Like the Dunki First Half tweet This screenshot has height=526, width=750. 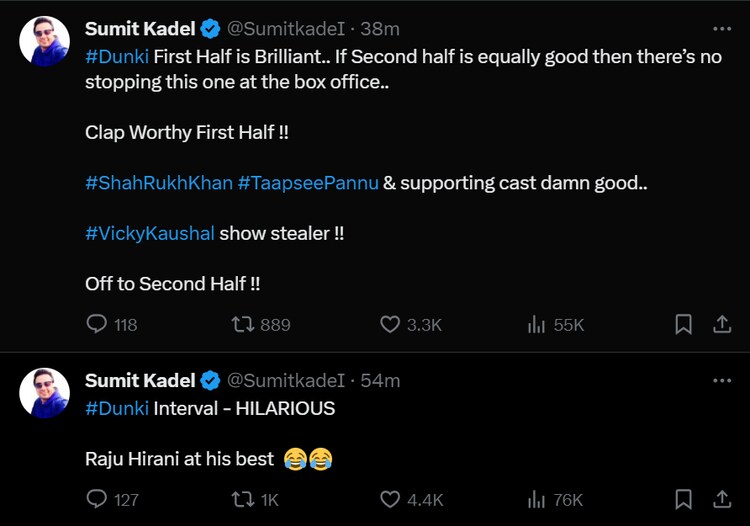[390, 324]
